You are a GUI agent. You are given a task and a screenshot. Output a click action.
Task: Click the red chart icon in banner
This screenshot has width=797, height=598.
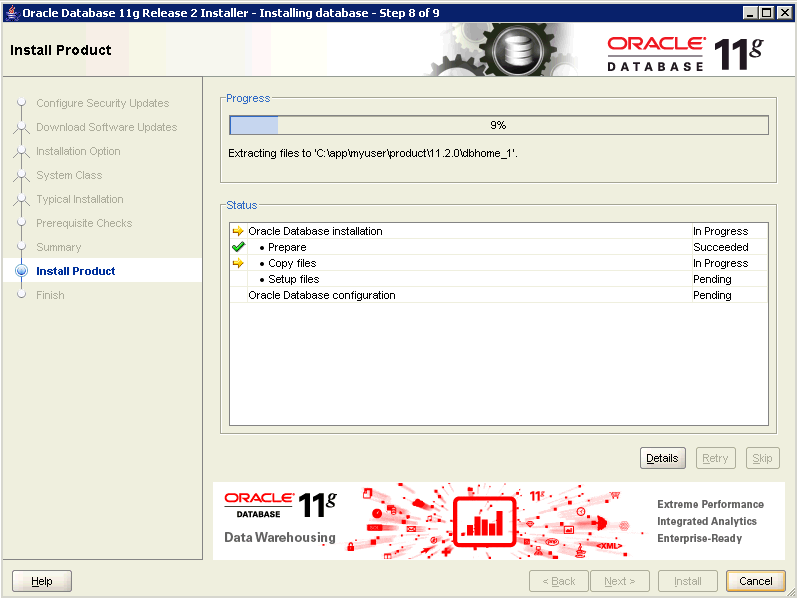click(484, 521)
